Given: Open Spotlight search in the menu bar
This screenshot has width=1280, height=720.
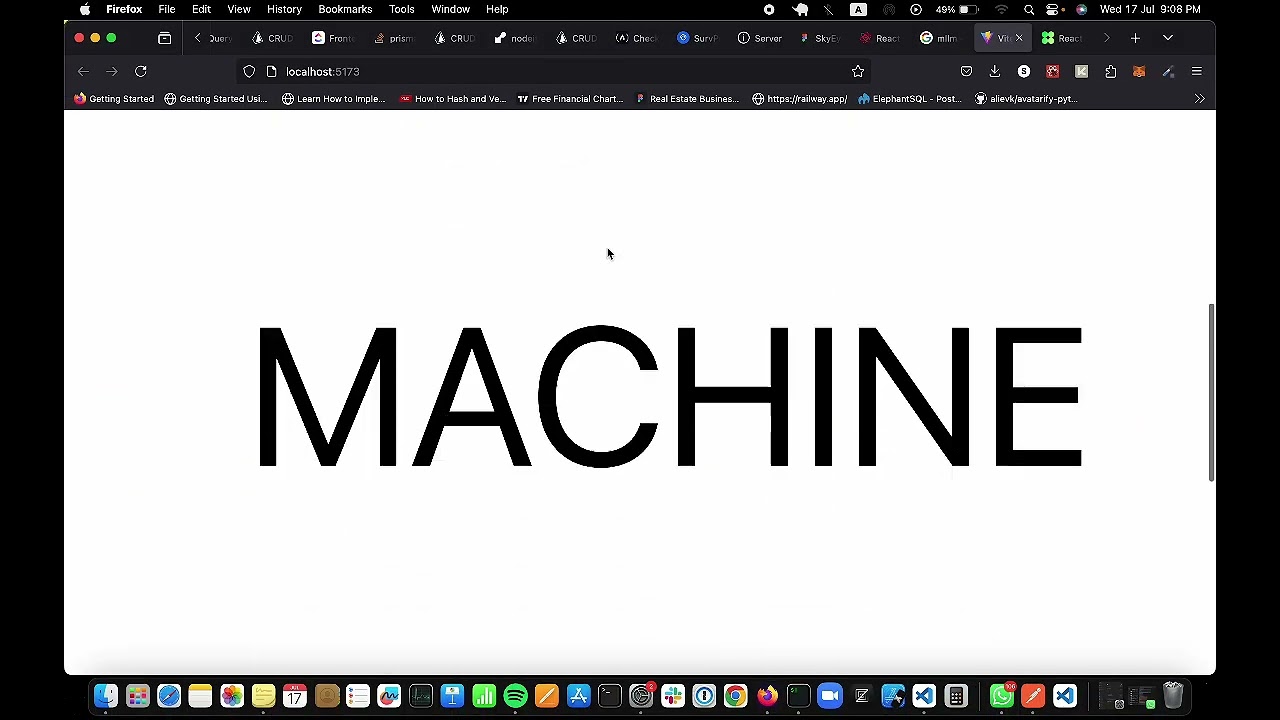Looking at the screenshot, I should 1029,9.
